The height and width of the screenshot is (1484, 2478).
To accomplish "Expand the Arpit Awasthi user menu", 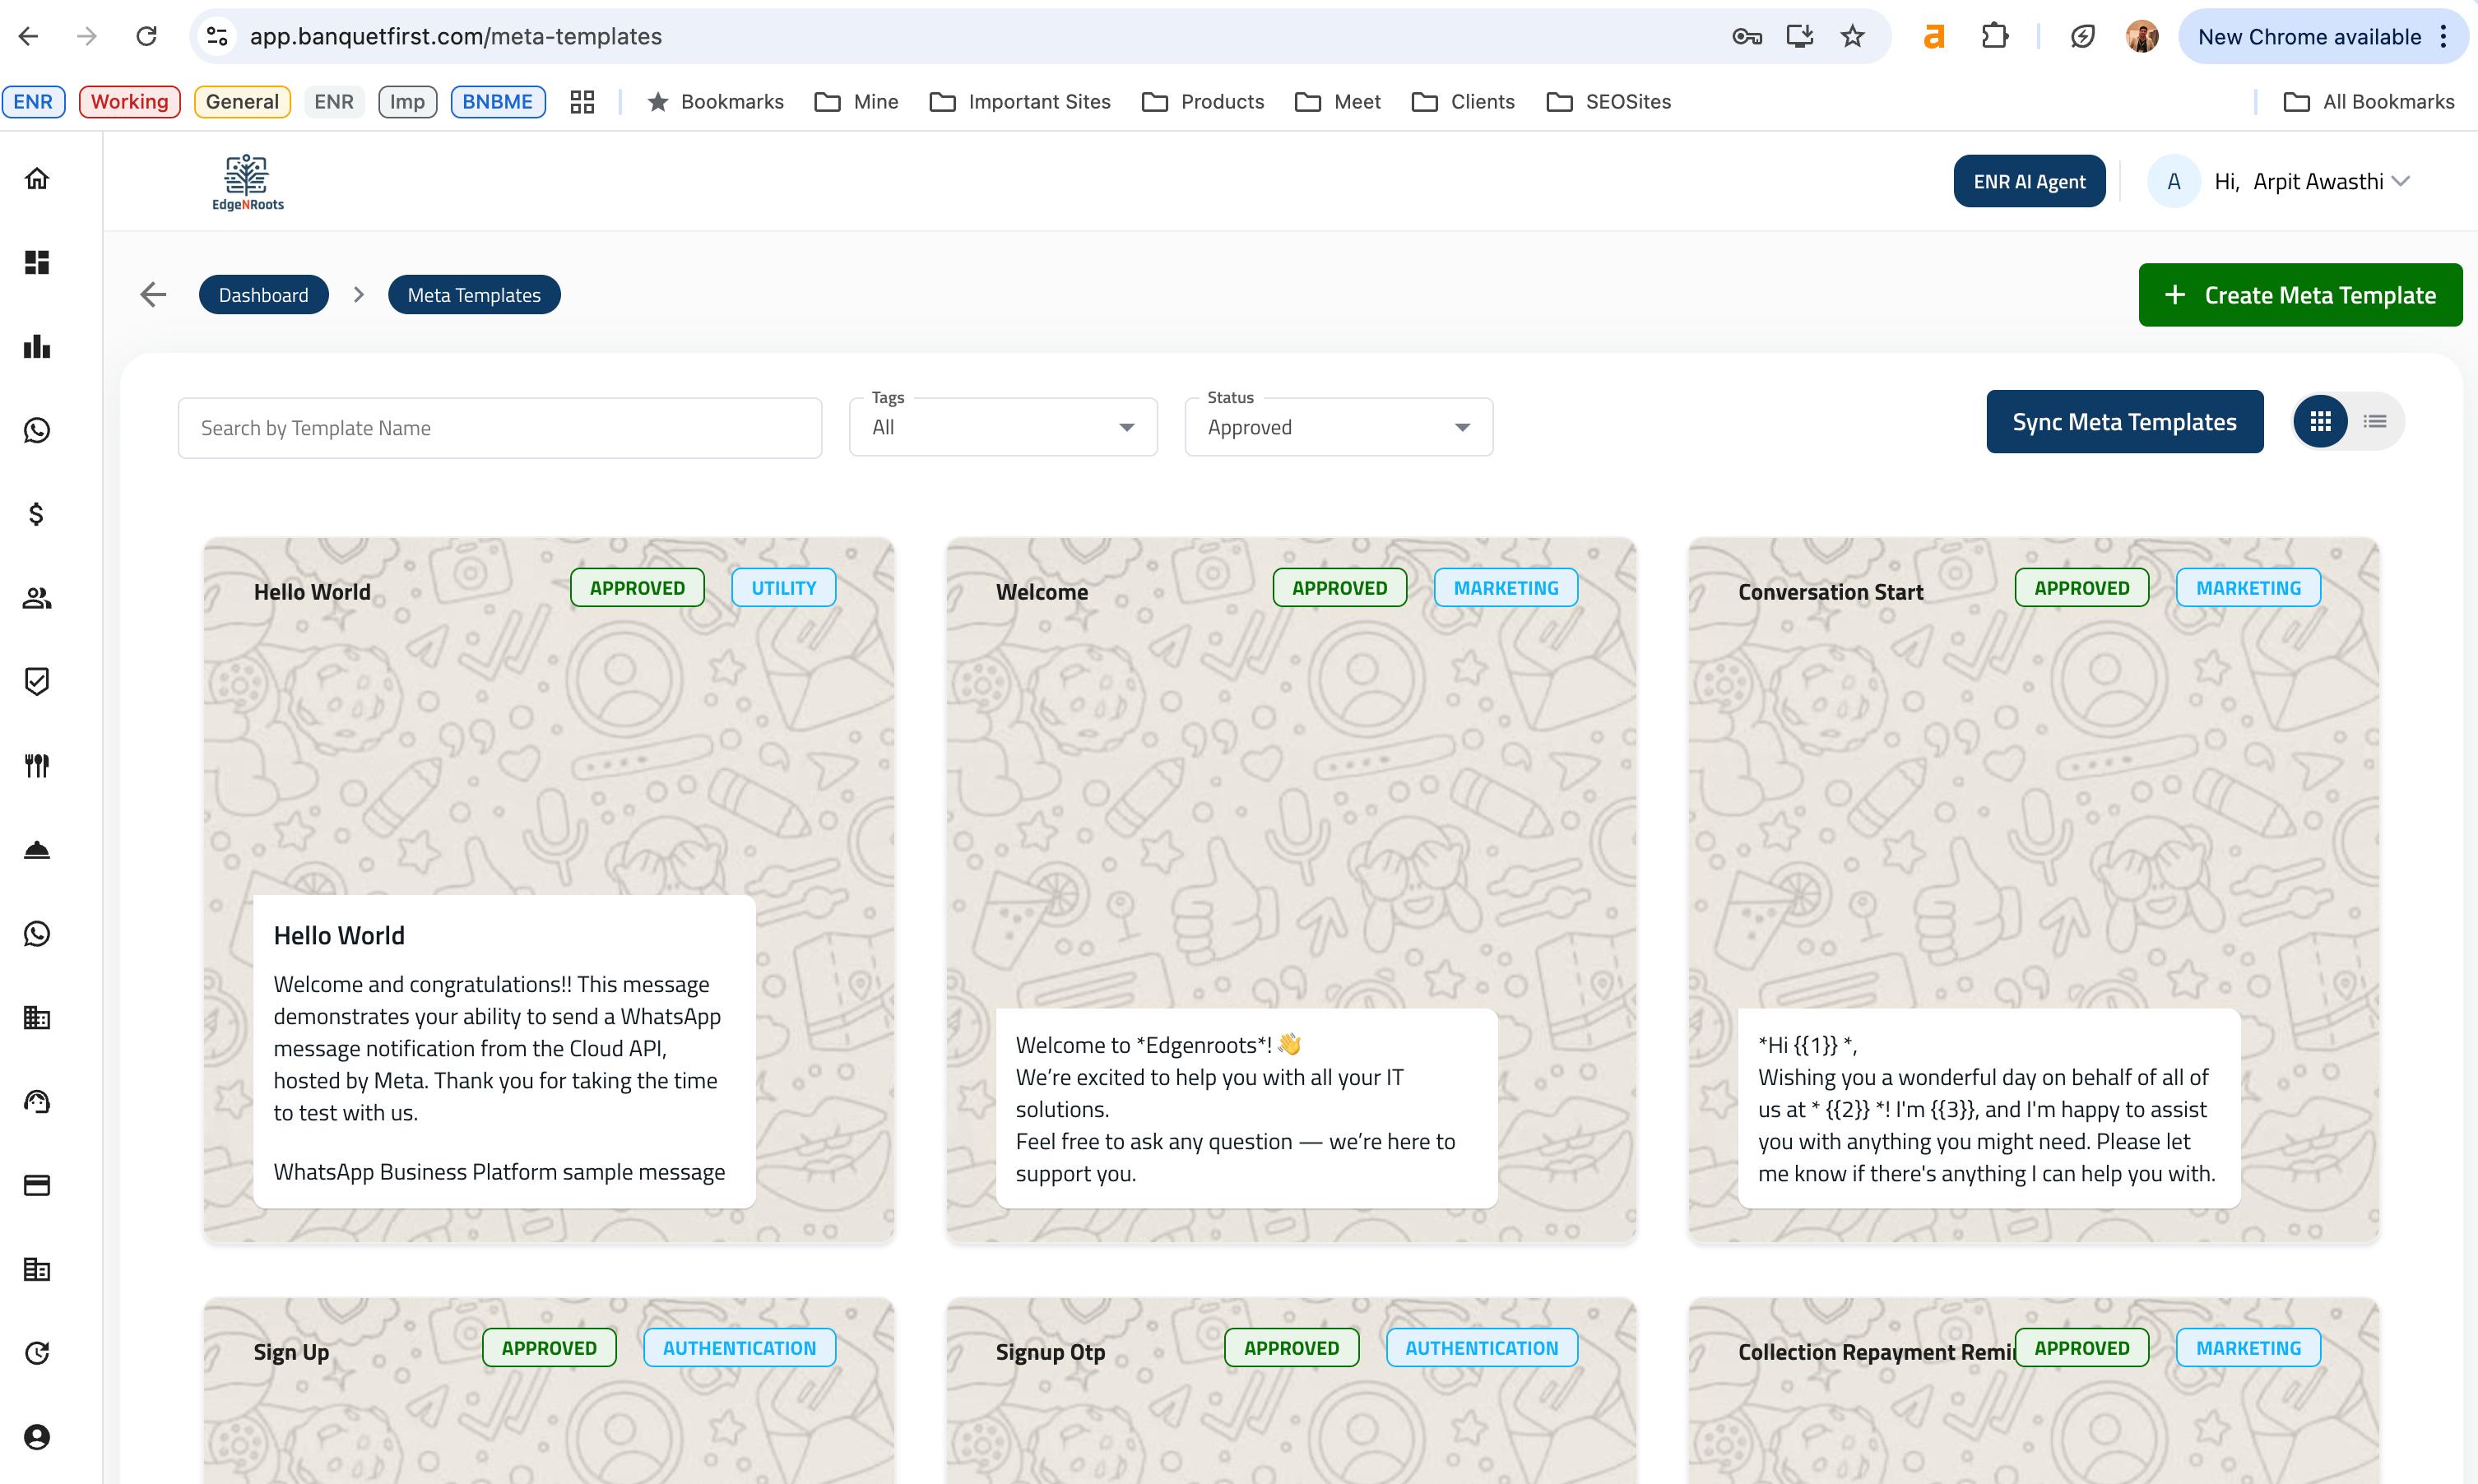I will pyautogui.click(x=2317, y=182).
